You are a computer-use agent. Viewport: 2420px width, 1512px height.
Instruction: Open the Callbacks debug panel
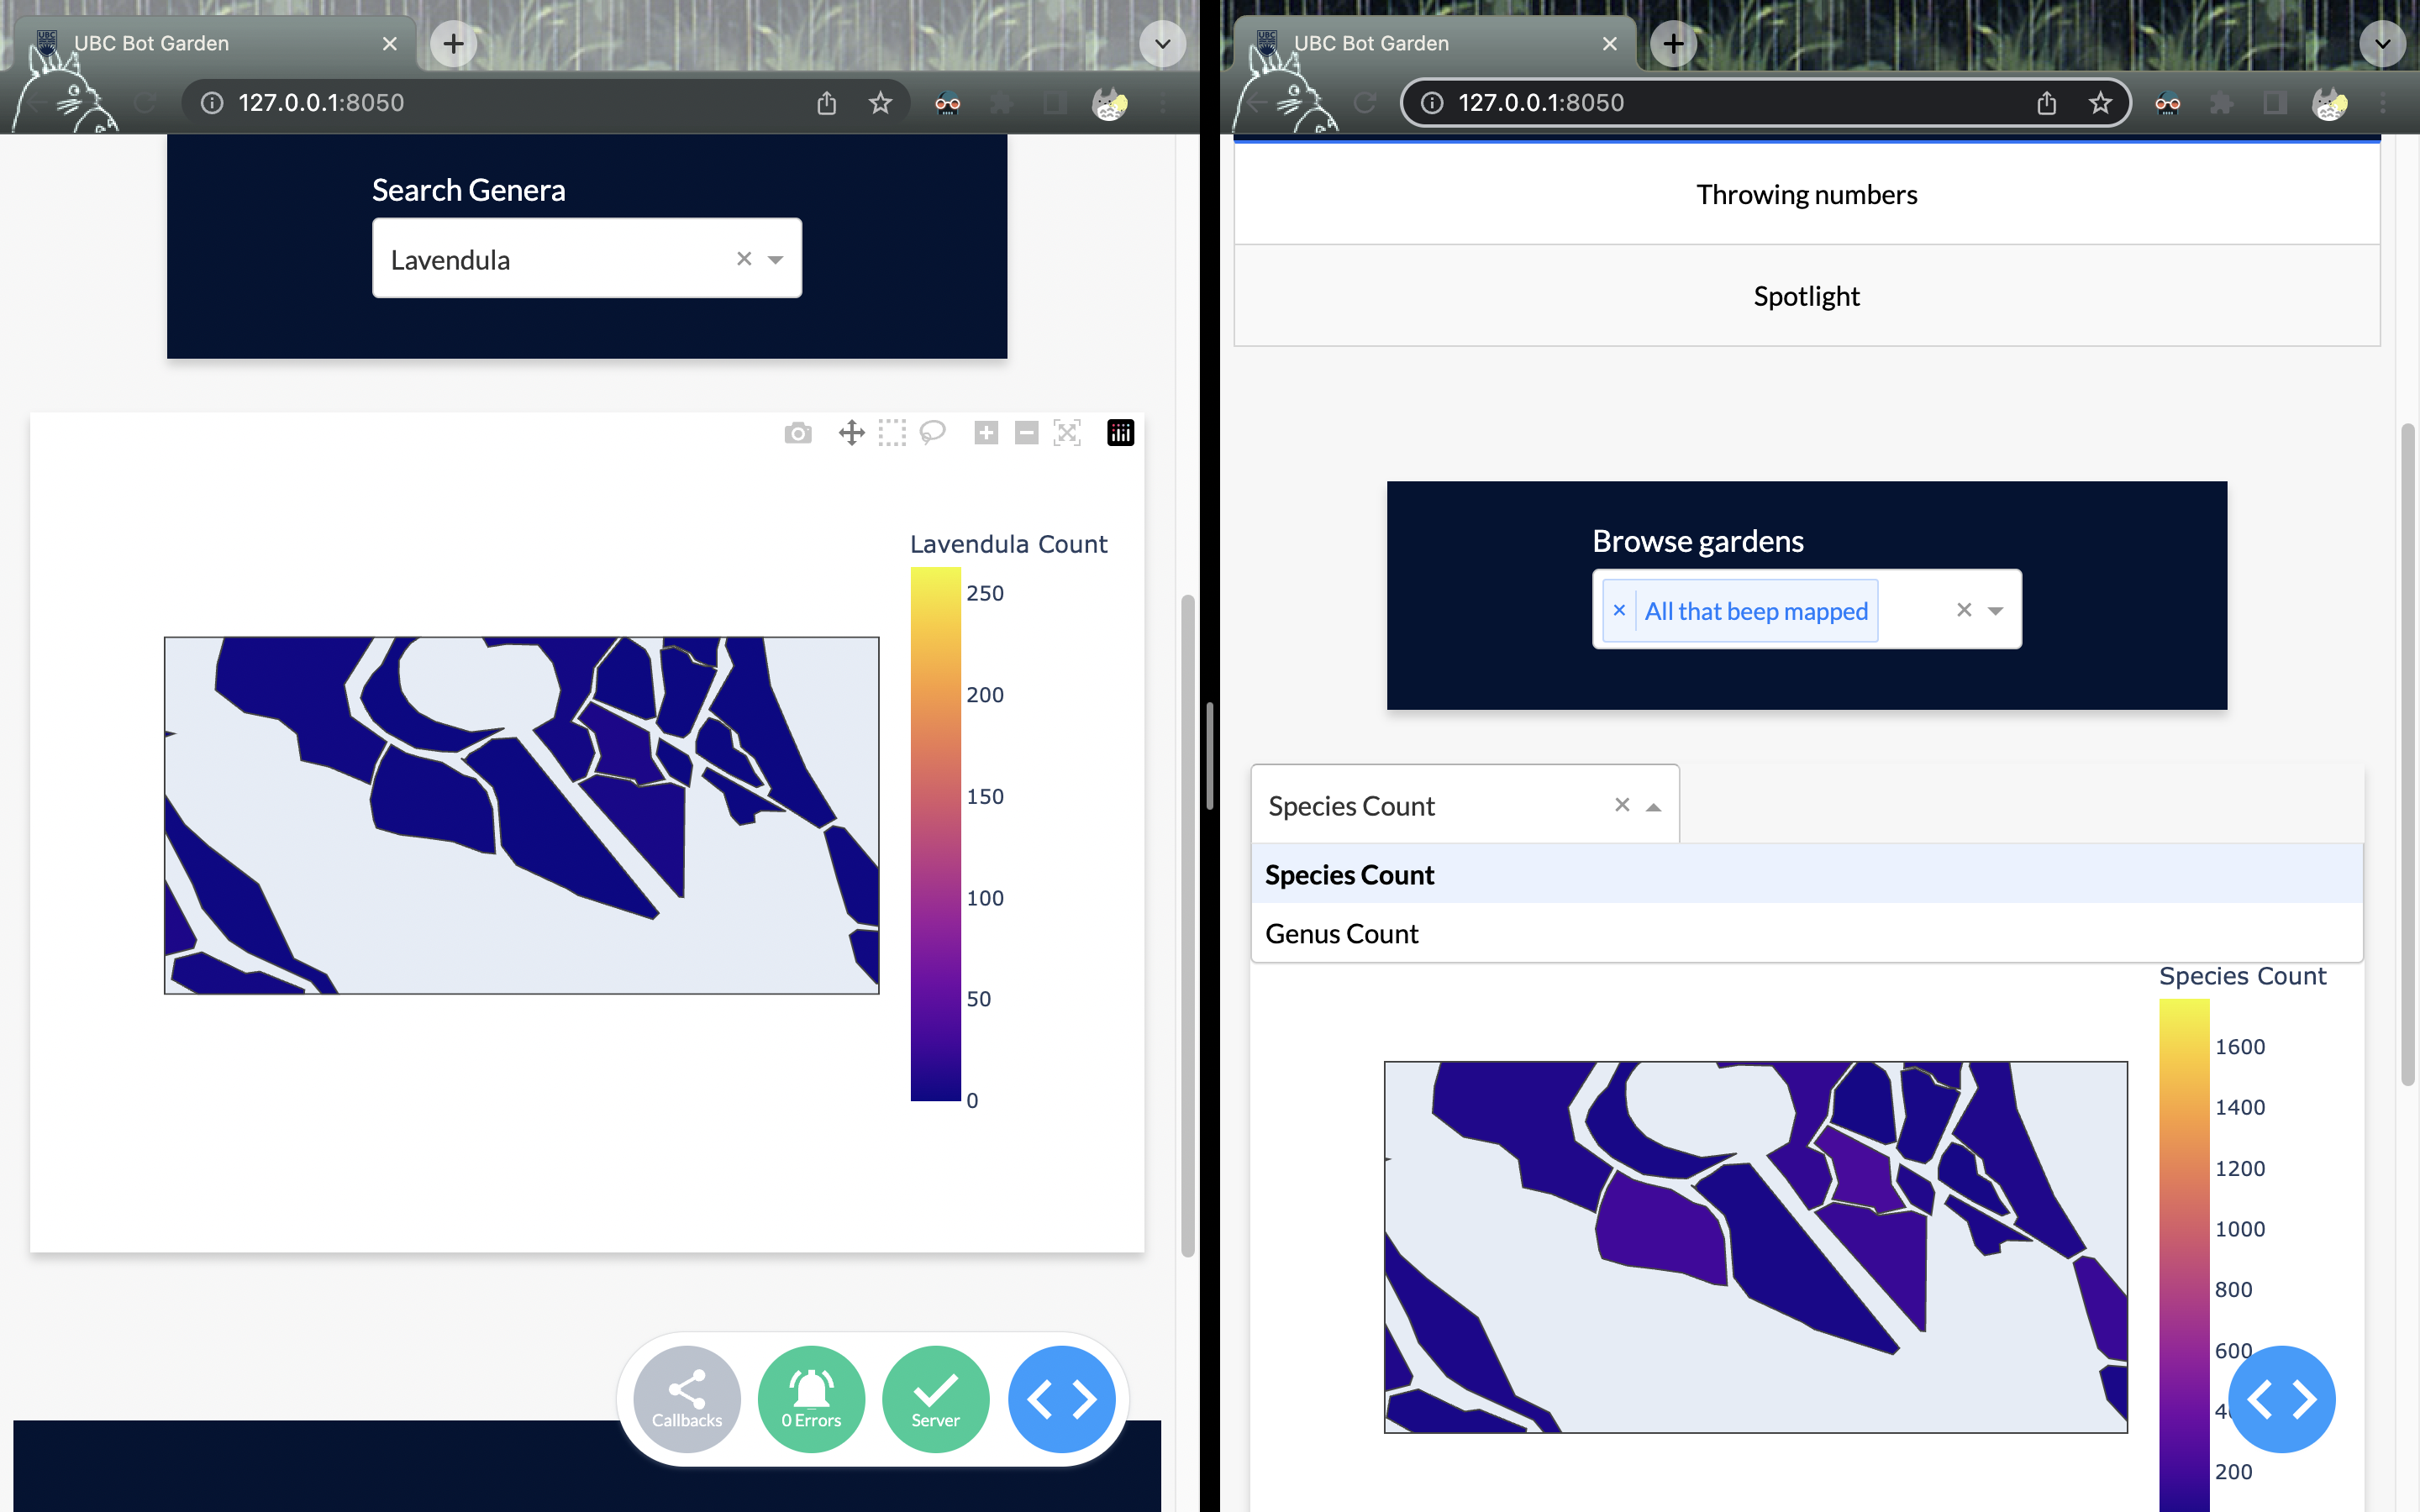687,1398
